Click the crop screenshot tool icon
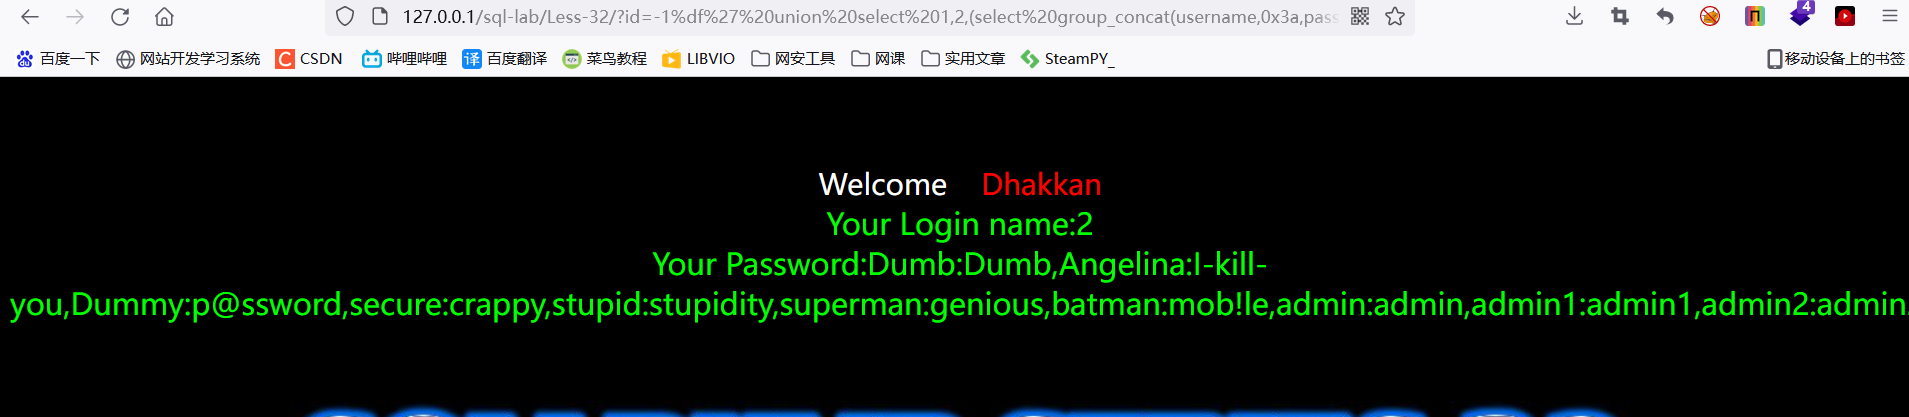The height and width of the screenshot is (417, 1909). coord(1619,17)
